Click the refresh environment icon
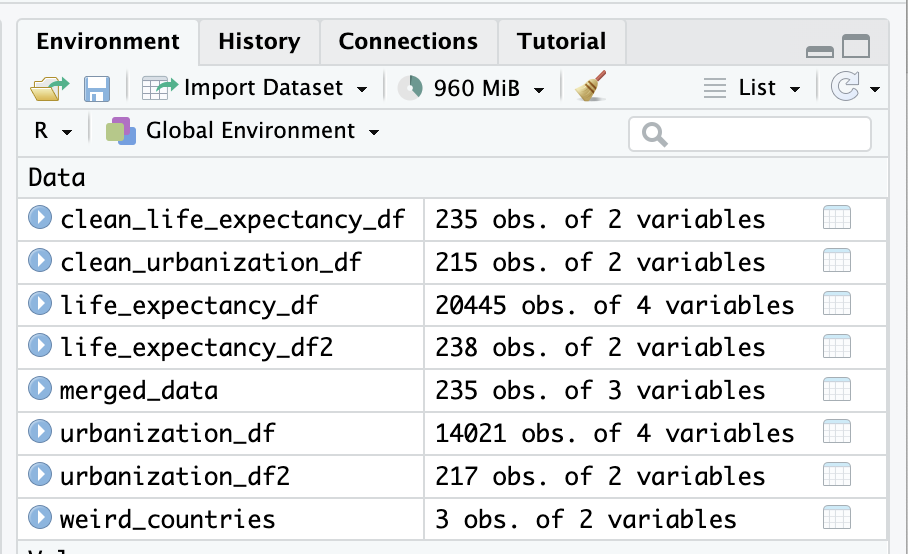 845,88
